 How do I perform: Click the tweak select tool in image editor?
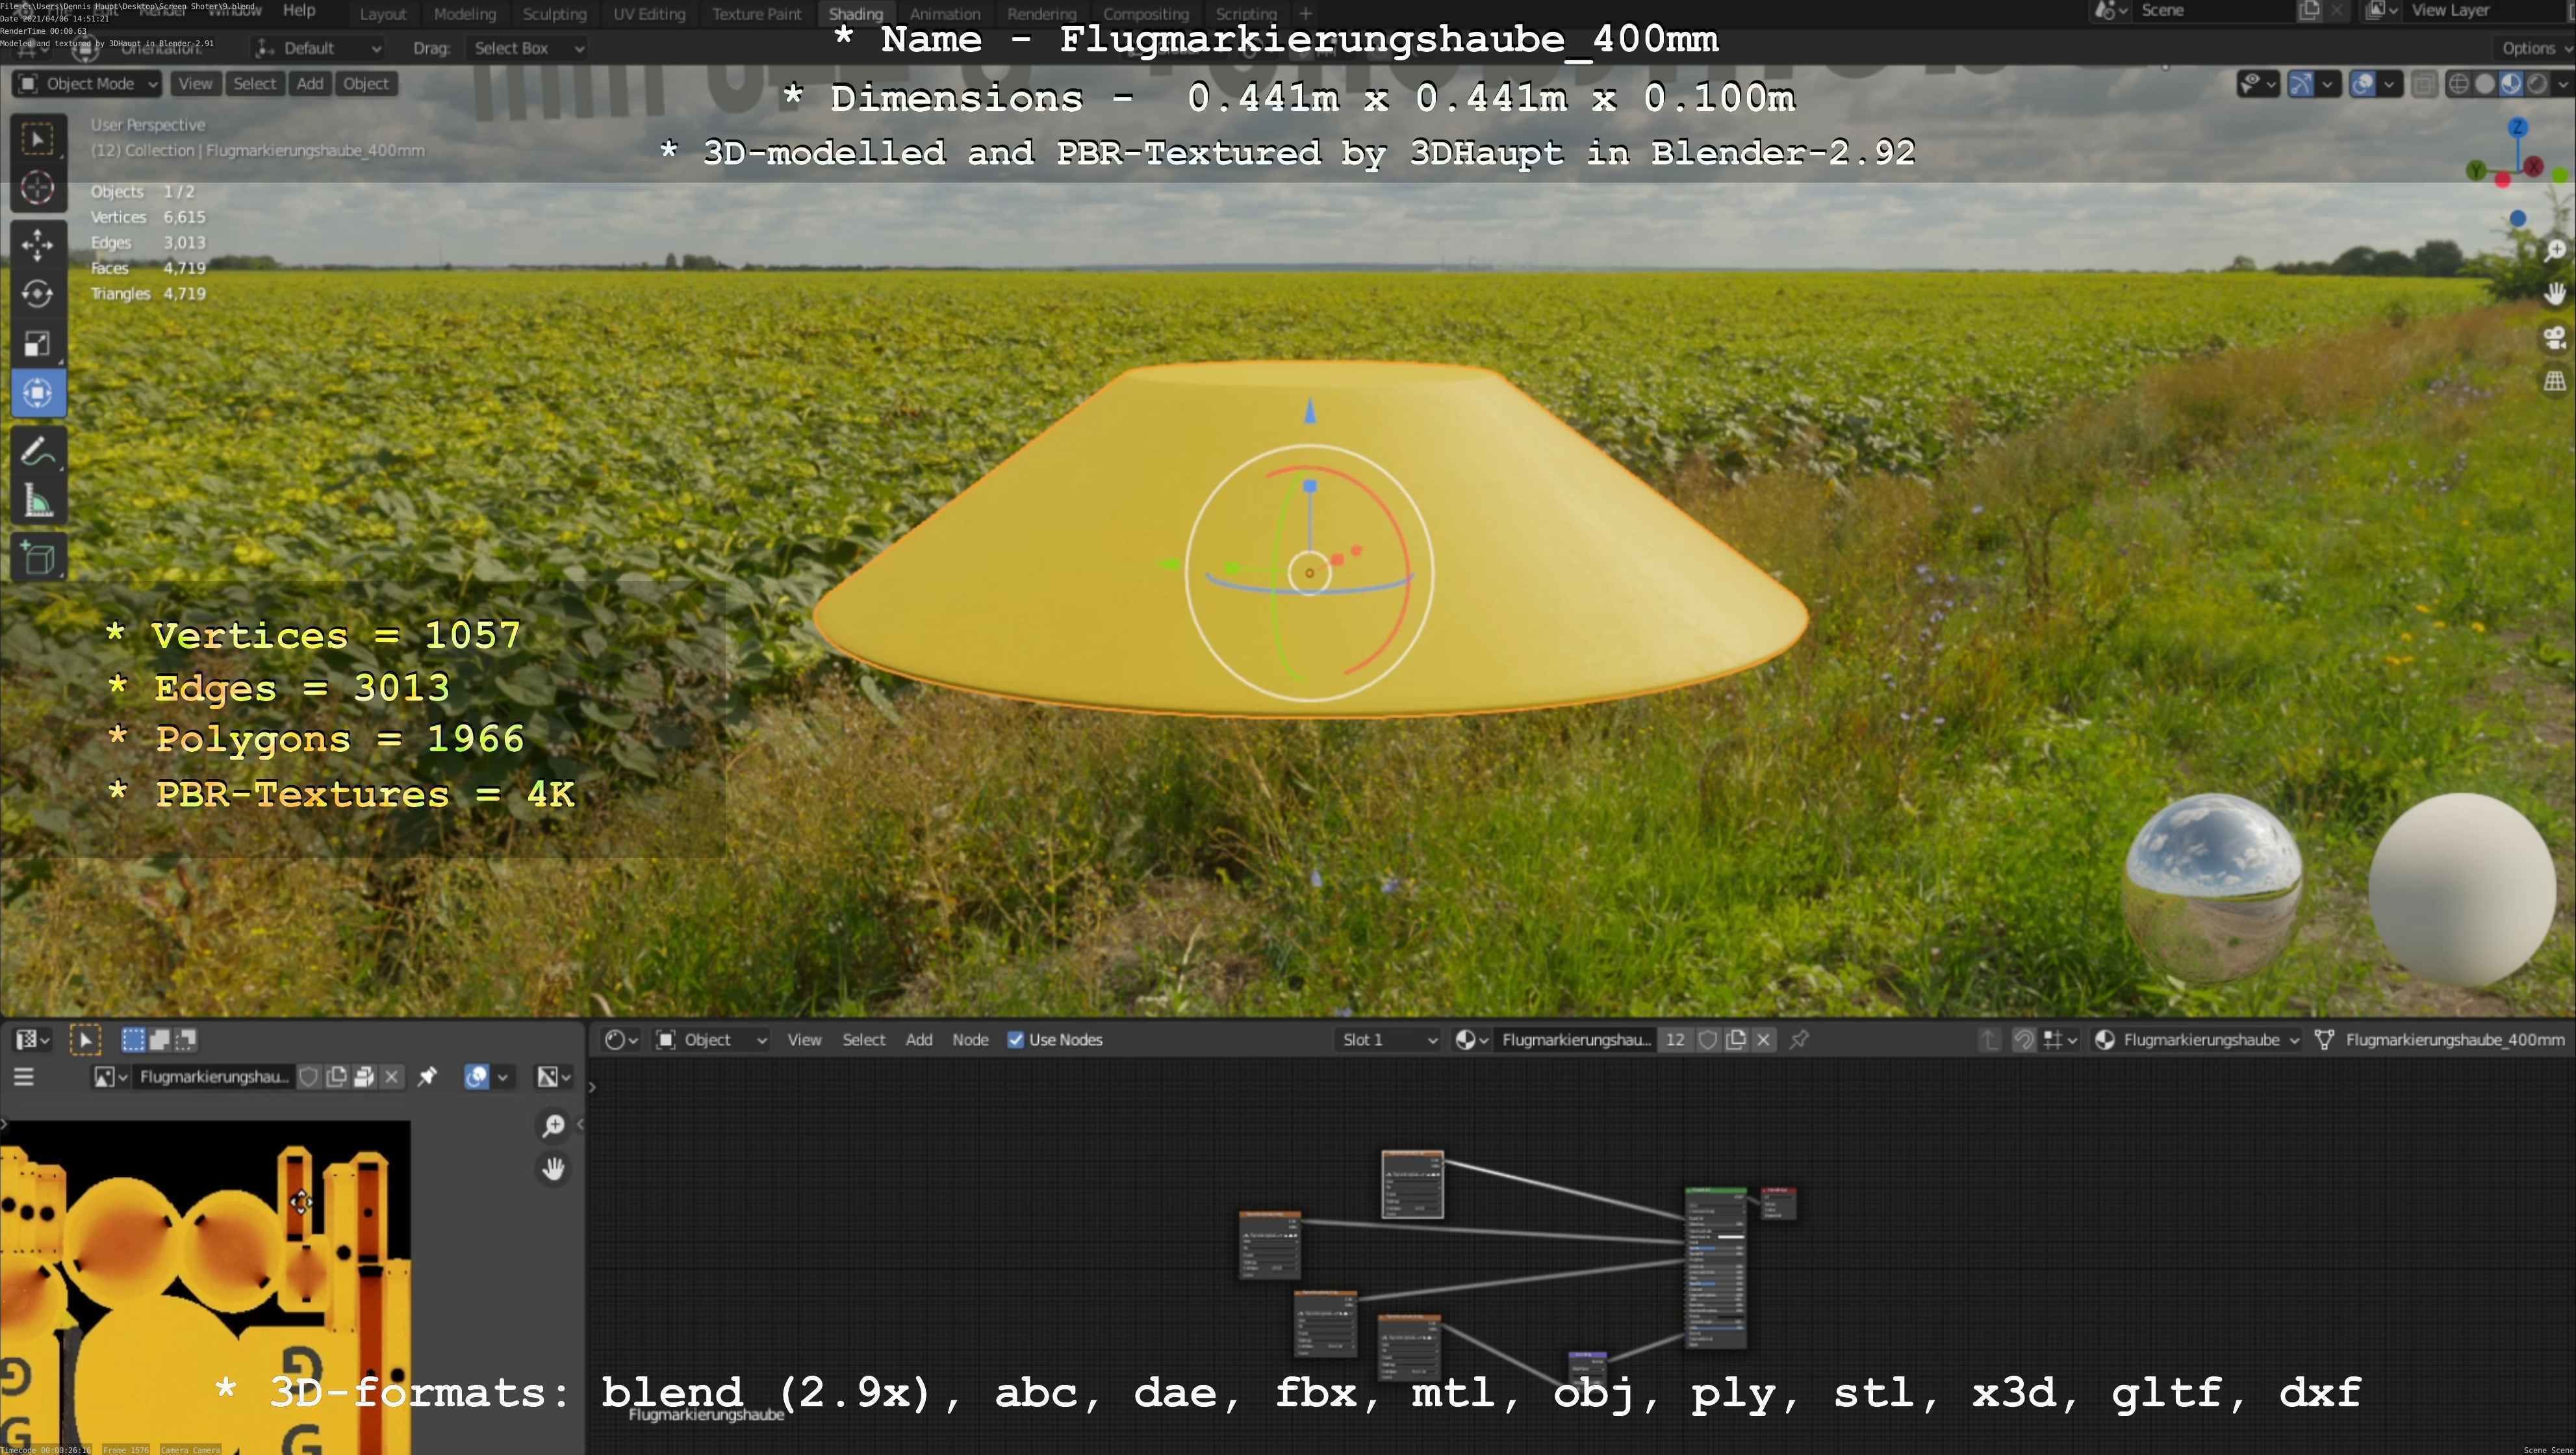coord(85,1040)
